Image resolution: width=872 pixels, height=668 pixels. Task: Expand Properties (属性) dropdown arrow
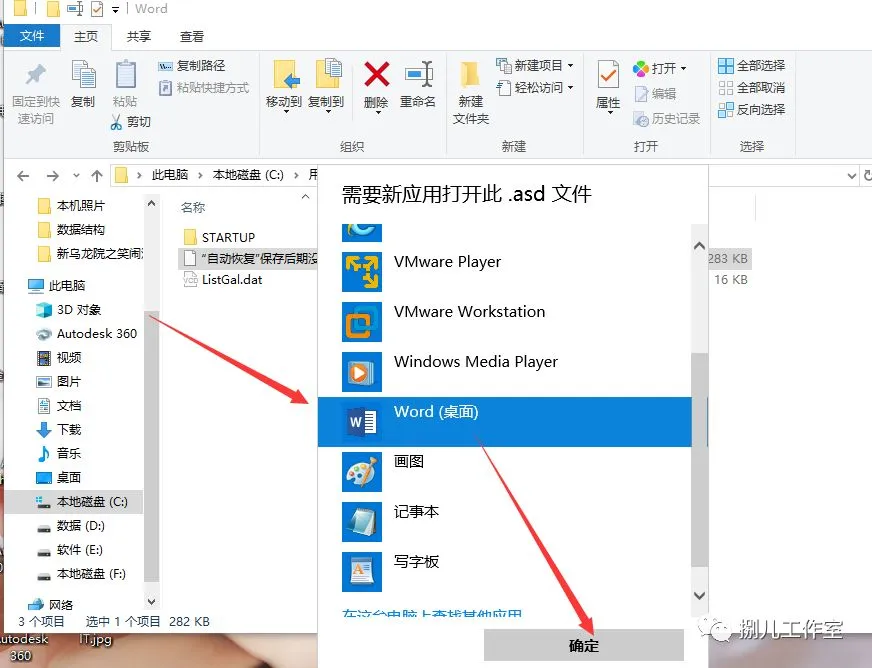610,113
